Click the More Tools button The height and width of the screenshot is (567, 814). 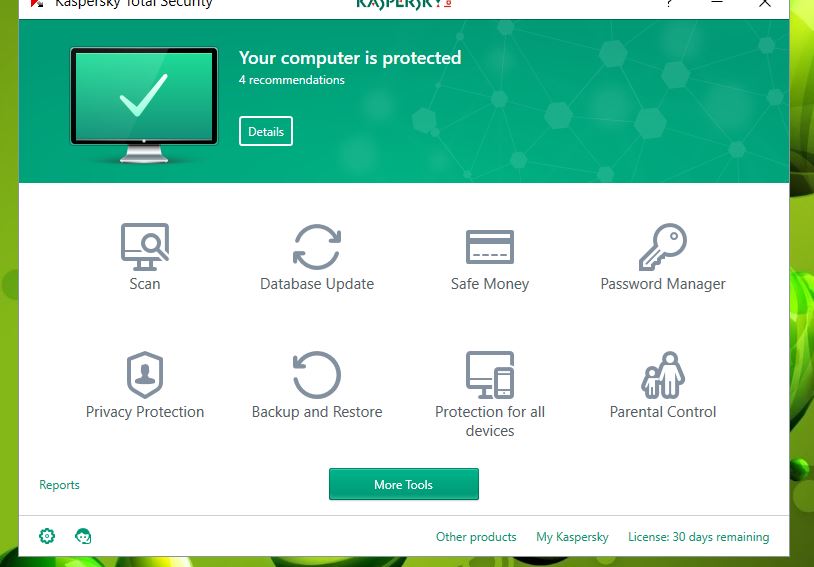(x=404, y=484)
